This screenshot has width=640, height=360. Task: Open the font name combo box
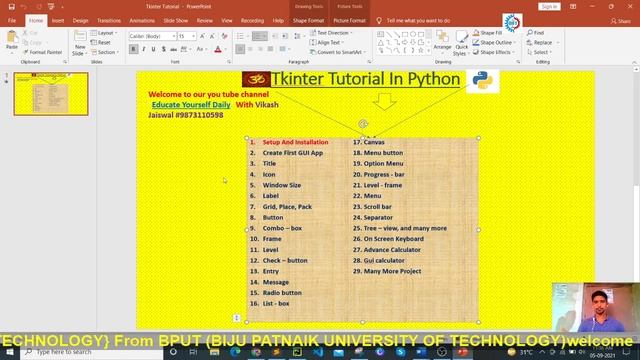[x=152, y=36]
